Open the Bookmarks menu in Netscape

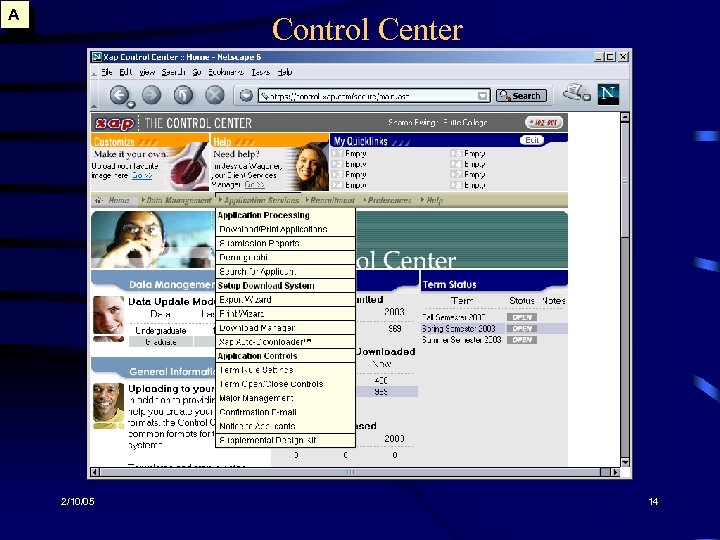click(x=225, y=72)
